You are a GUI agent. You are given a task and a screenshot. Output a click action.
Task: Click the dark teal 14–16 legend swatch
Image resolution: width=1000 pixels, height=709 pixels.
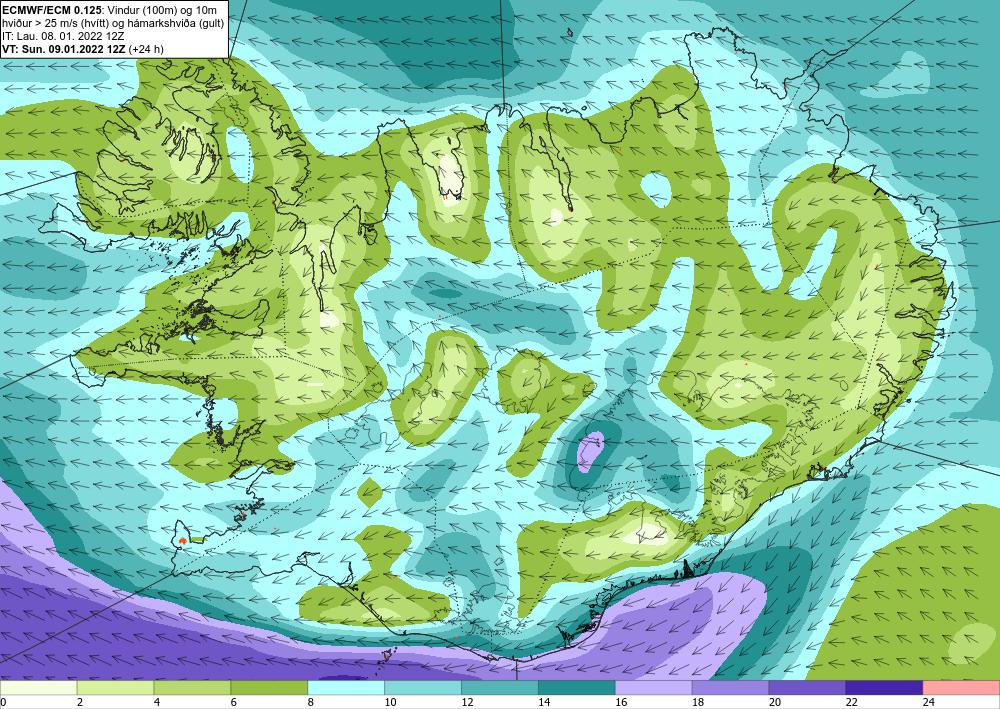coord(577,688)
